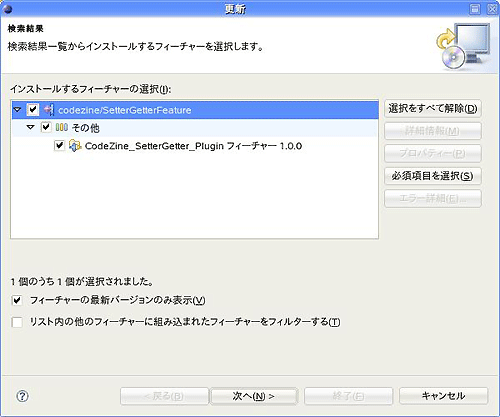Uncheck the codezine/SetterGetterFeature checkbox
This screenshot has width=500, height=417.
(x=33, y=110)
